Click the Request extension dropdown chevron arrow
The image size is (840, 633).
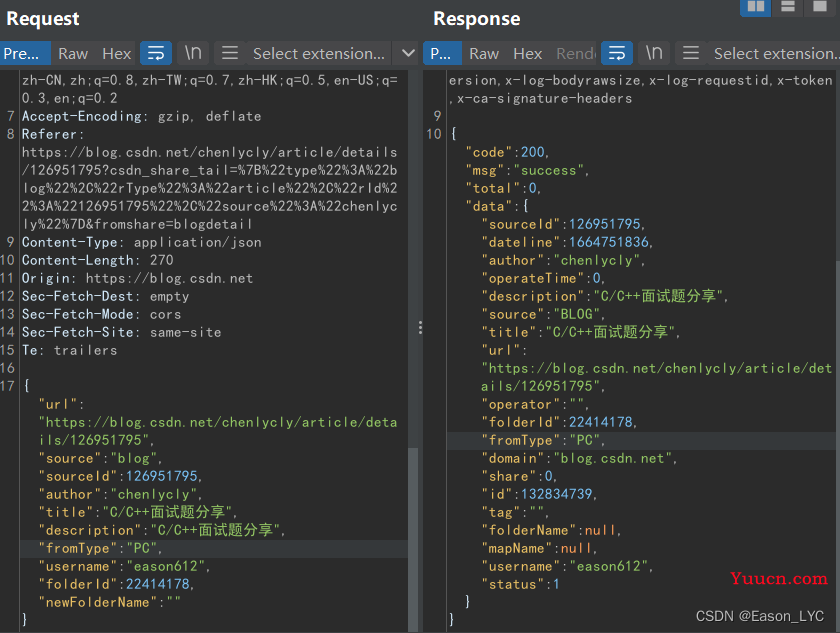pyautogui.click(x=408, y=54)
